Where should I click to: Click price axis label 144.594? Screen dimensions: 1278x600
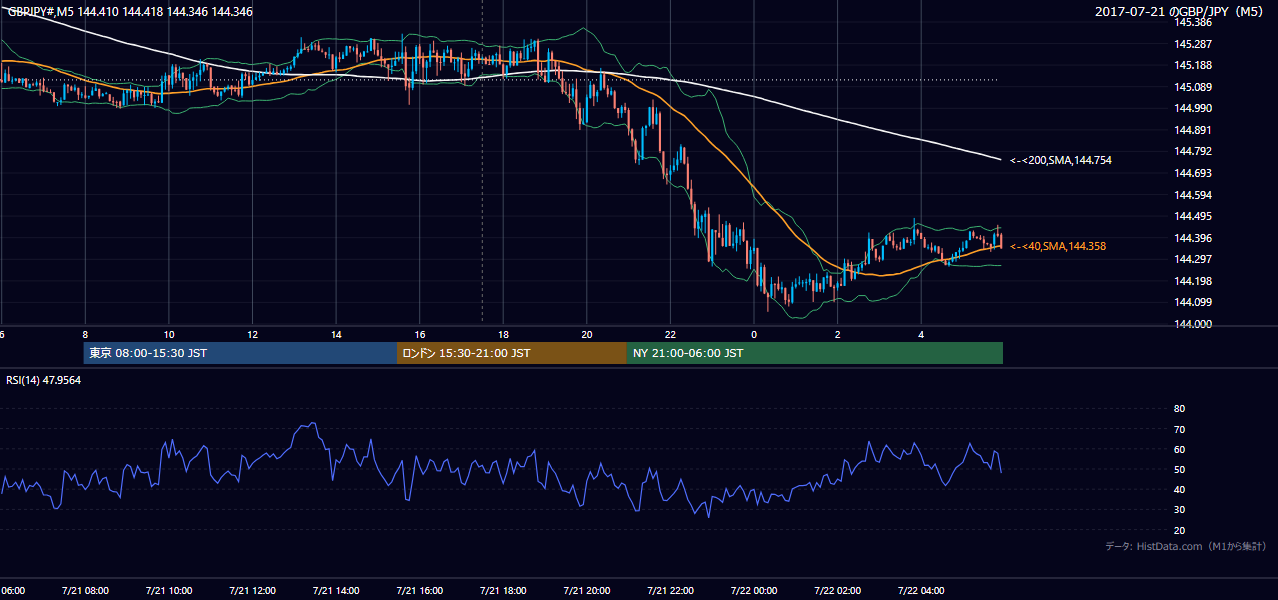point(1194,195)
